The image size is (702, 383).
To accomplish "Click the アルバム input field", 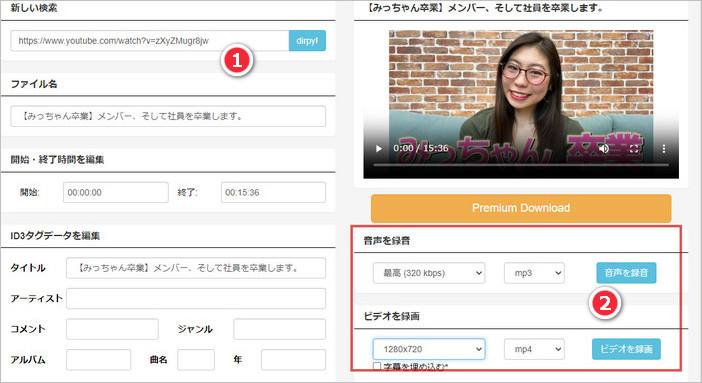I will tap(98, 360).
